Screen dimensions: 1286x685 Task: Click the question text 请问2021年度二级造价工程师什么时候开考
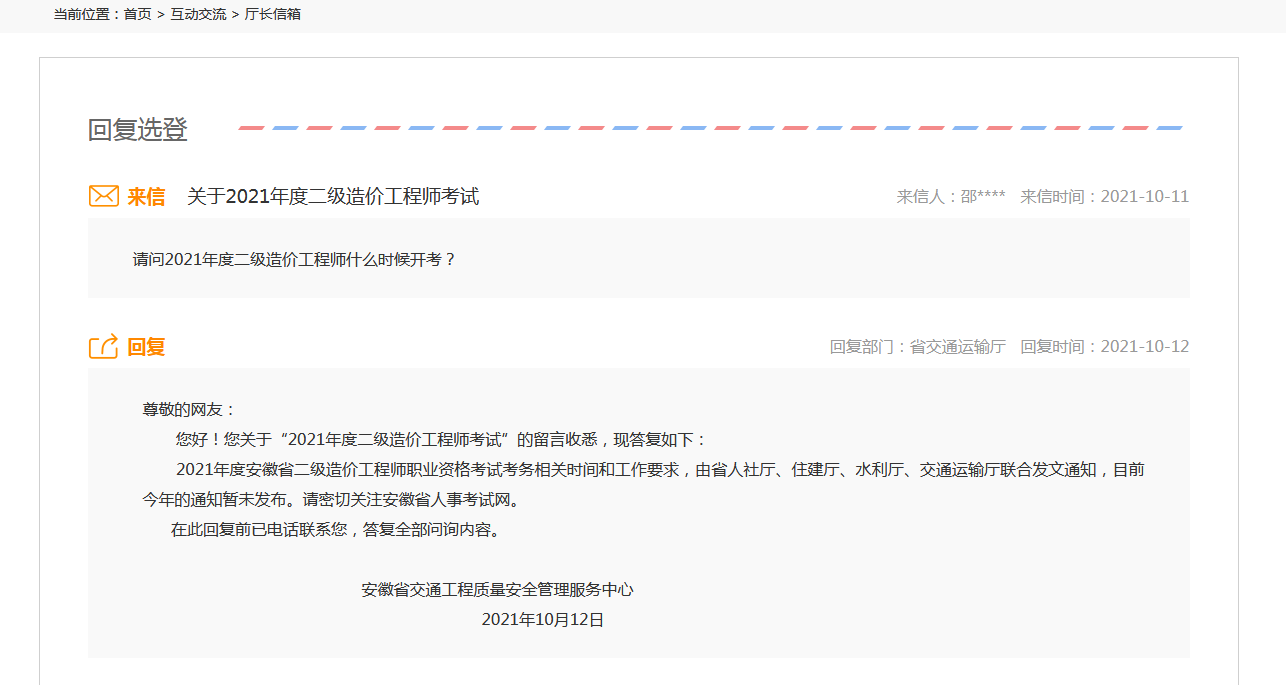pyautogui.click(x=294, y=259)
